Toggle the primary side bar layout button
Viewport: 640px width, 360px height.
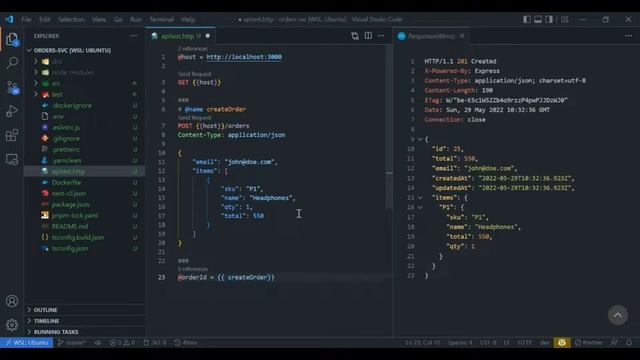point(527,19)
